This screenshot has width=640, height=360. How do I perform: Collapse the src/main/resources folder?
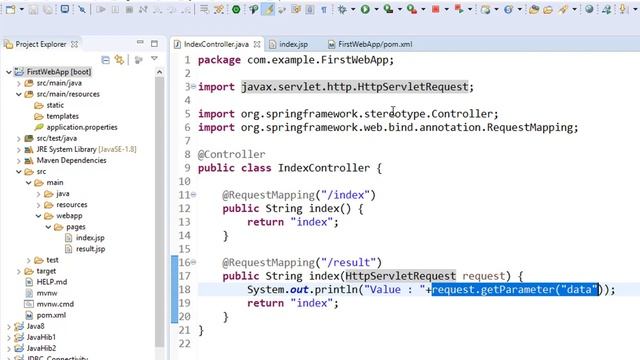[x=18, y=94]
